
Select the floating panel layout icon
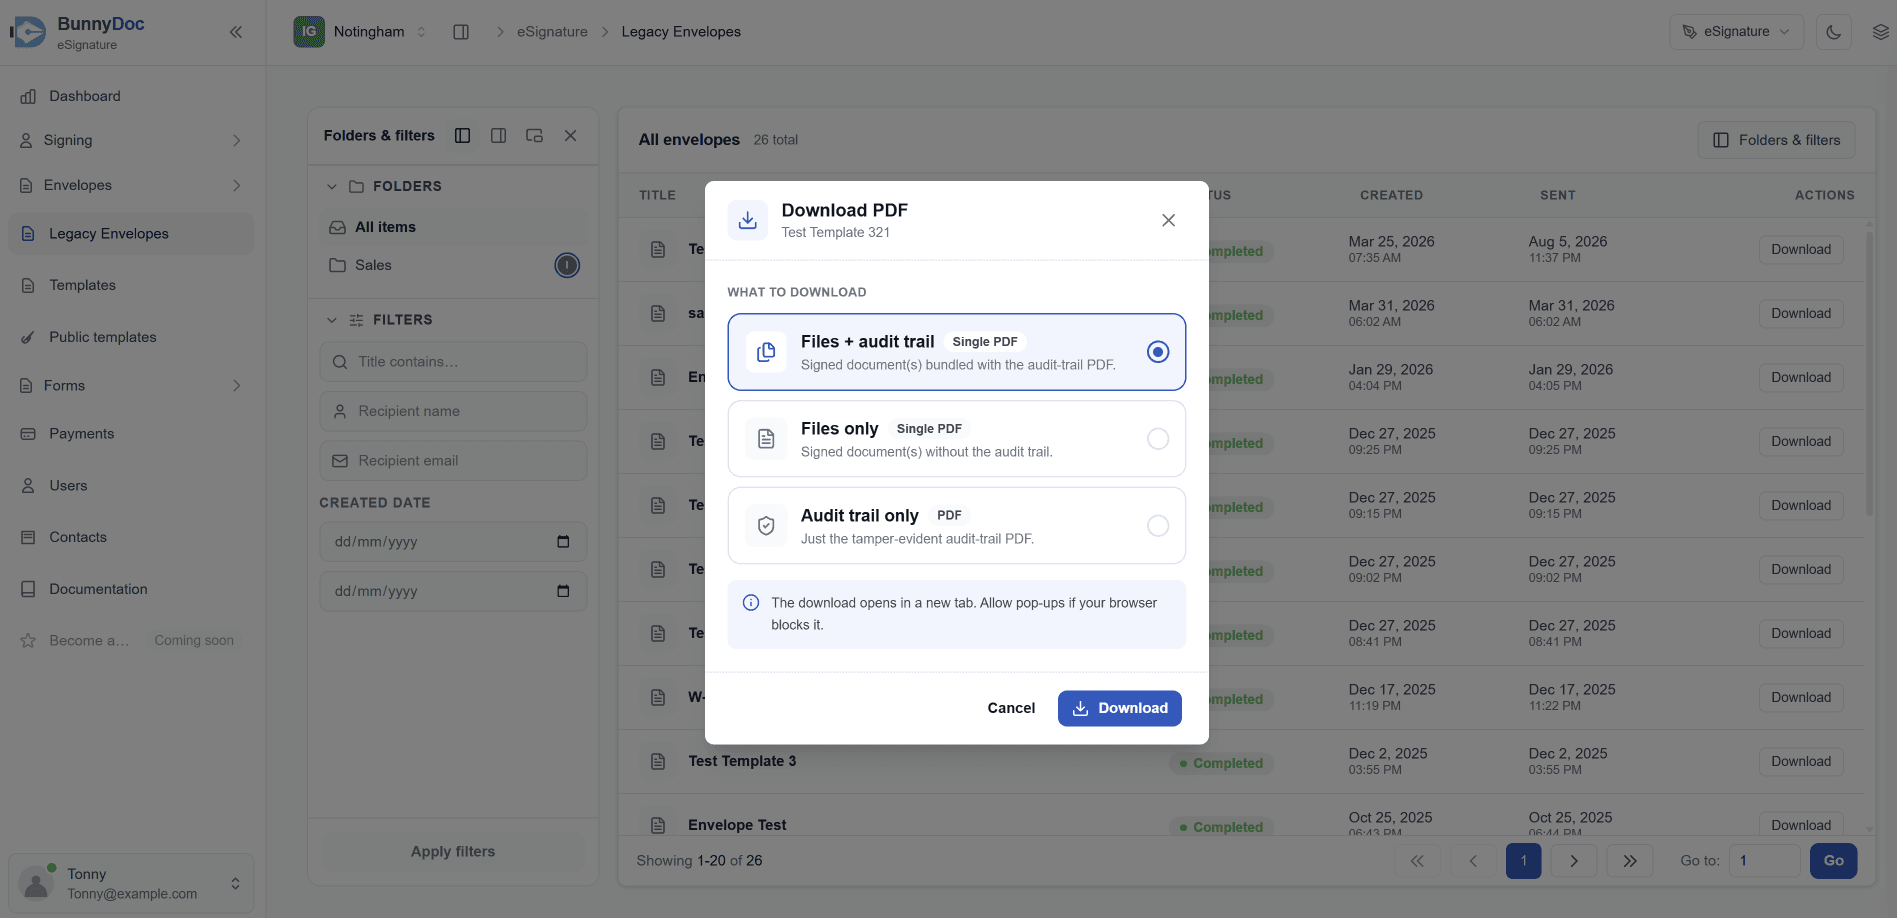[x=534, y=136]
